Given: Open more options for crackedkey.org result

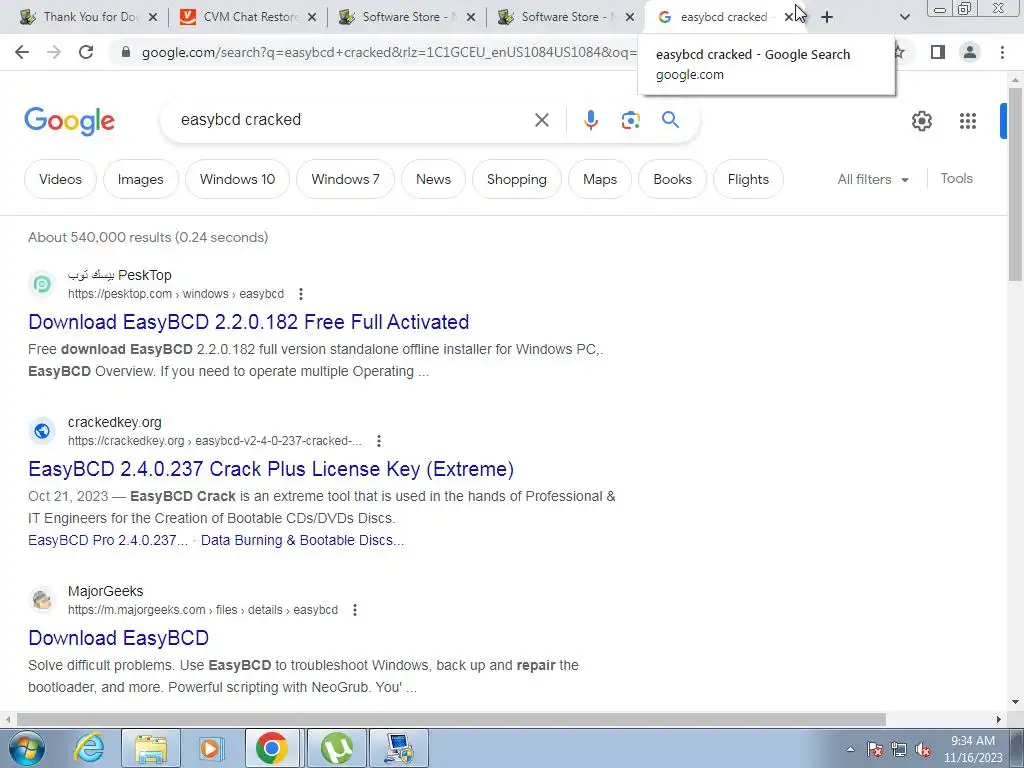Looking at the screenshot, I should pos(379,441).
